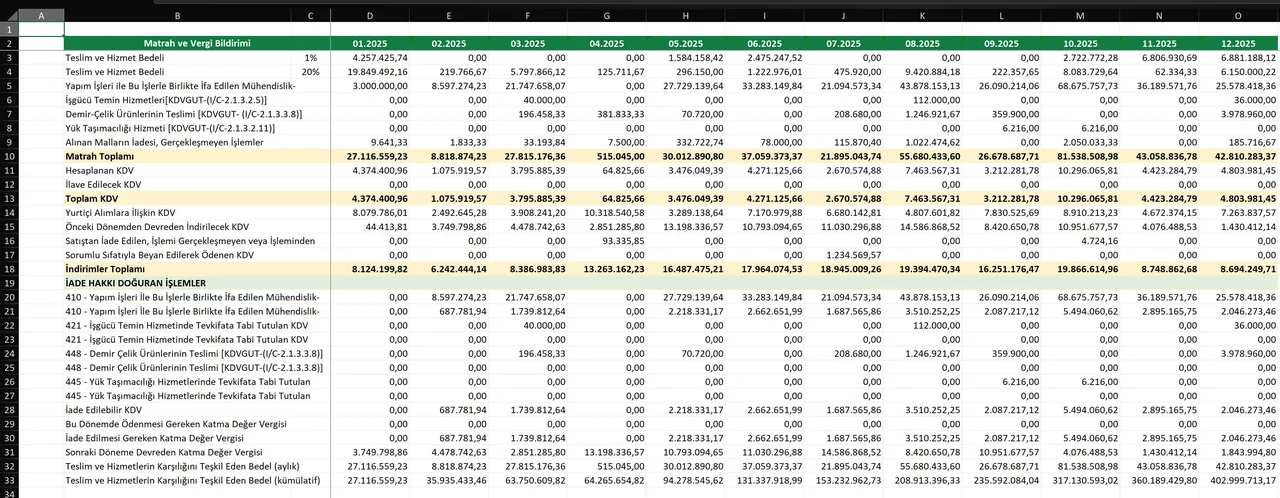1280x498 pixels.
Task: Select row 33 header number
Action: pos(9,480)
